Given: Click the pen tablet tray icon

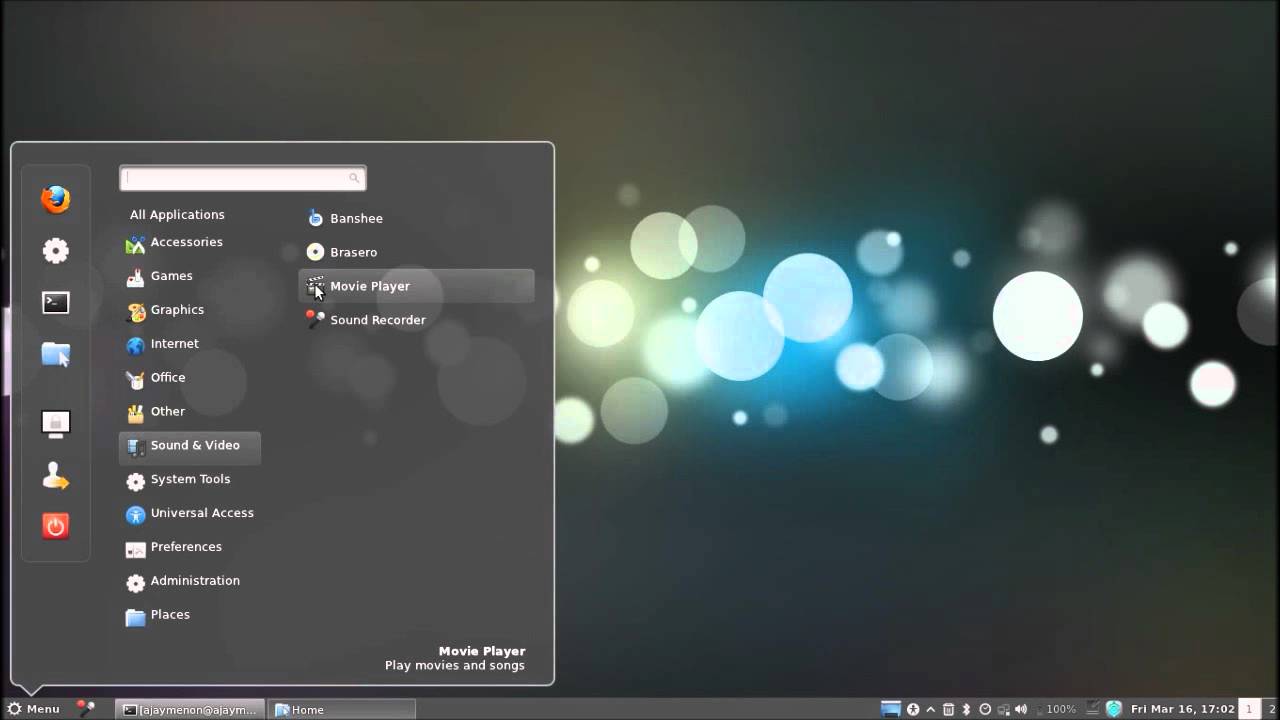Looking at the screenshot, I should (1093, 709).
